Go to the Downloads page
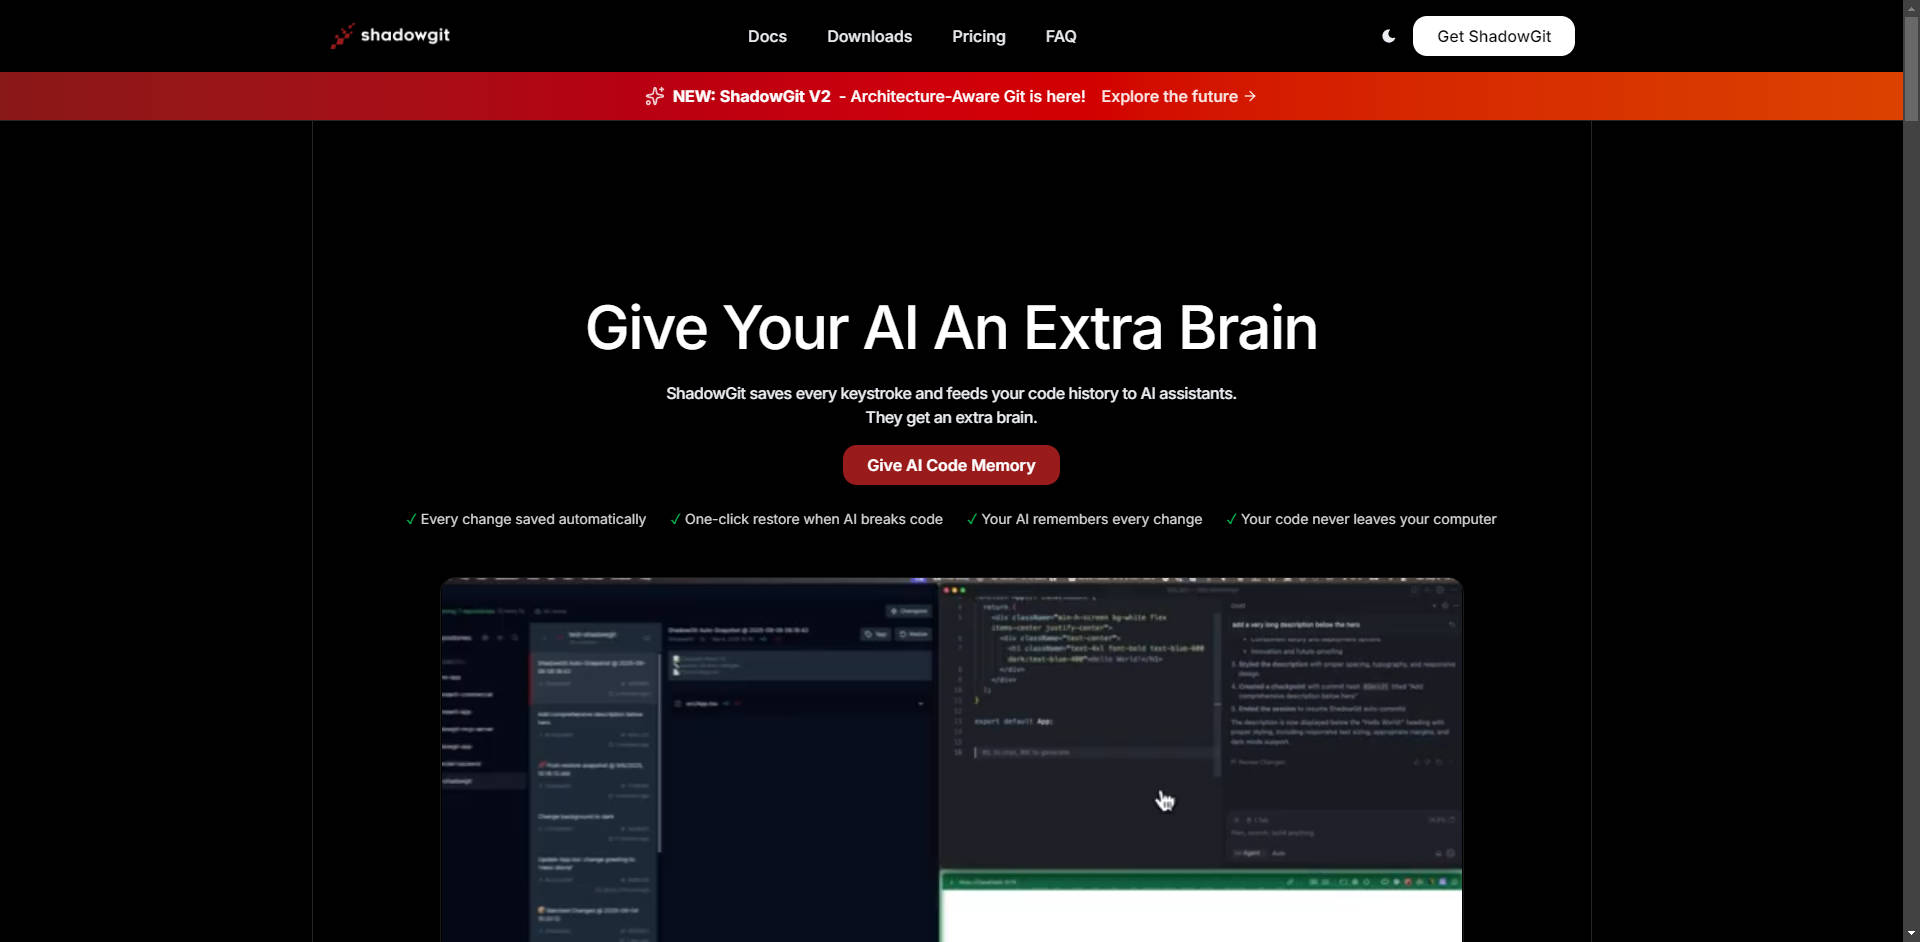The height and width of the screenshot is (942, 1920). click(x=869, y=36)
